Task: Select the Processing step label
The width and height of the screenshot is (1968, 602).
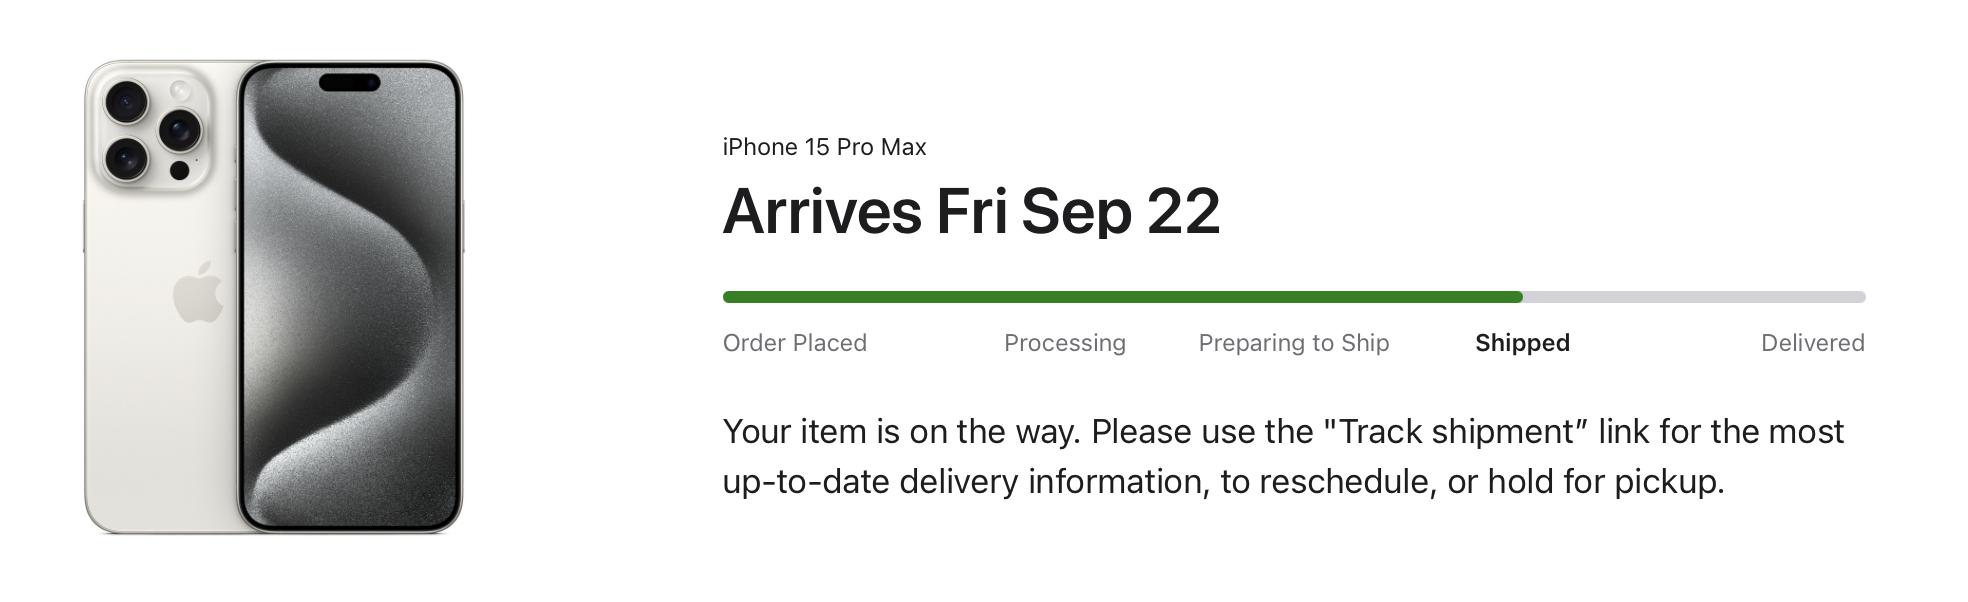Action: click(x=1064, y=343)
